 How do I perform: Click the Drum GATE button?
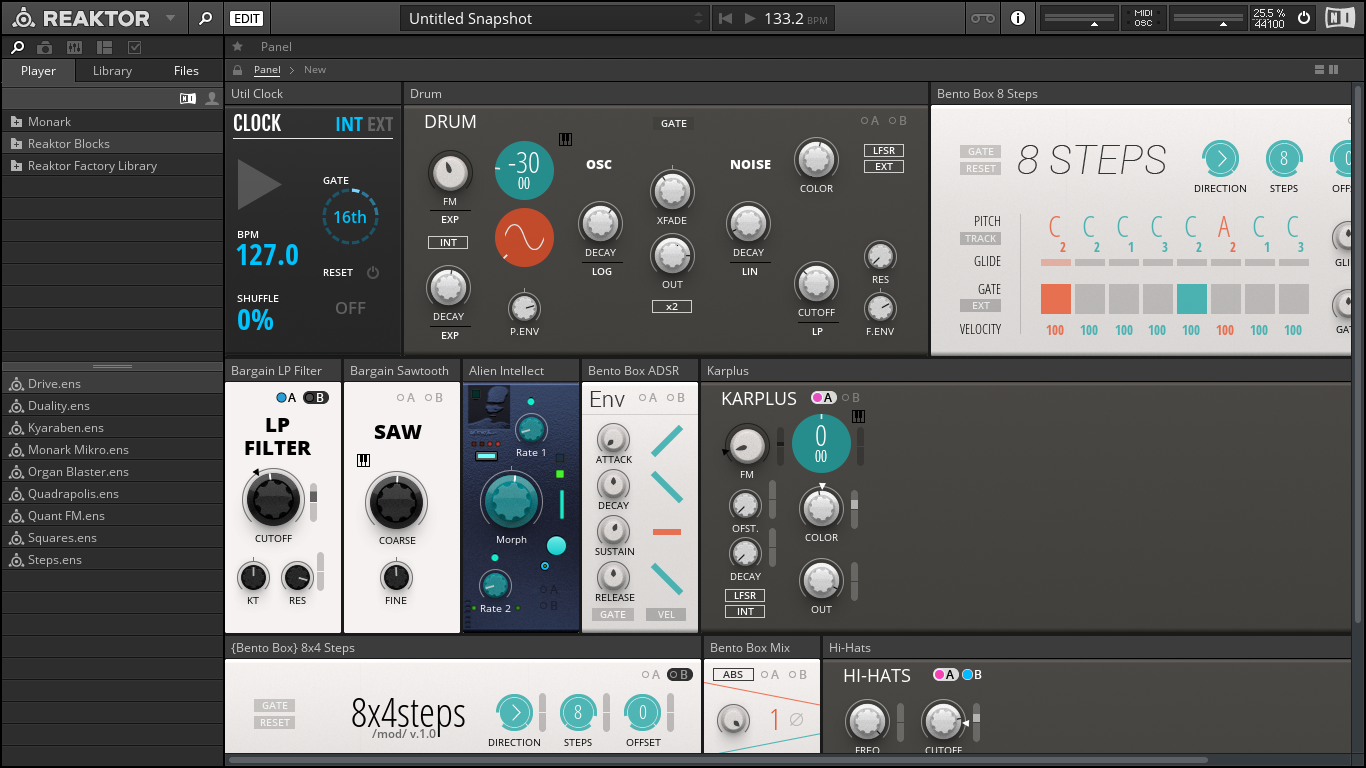coord(674,123)
